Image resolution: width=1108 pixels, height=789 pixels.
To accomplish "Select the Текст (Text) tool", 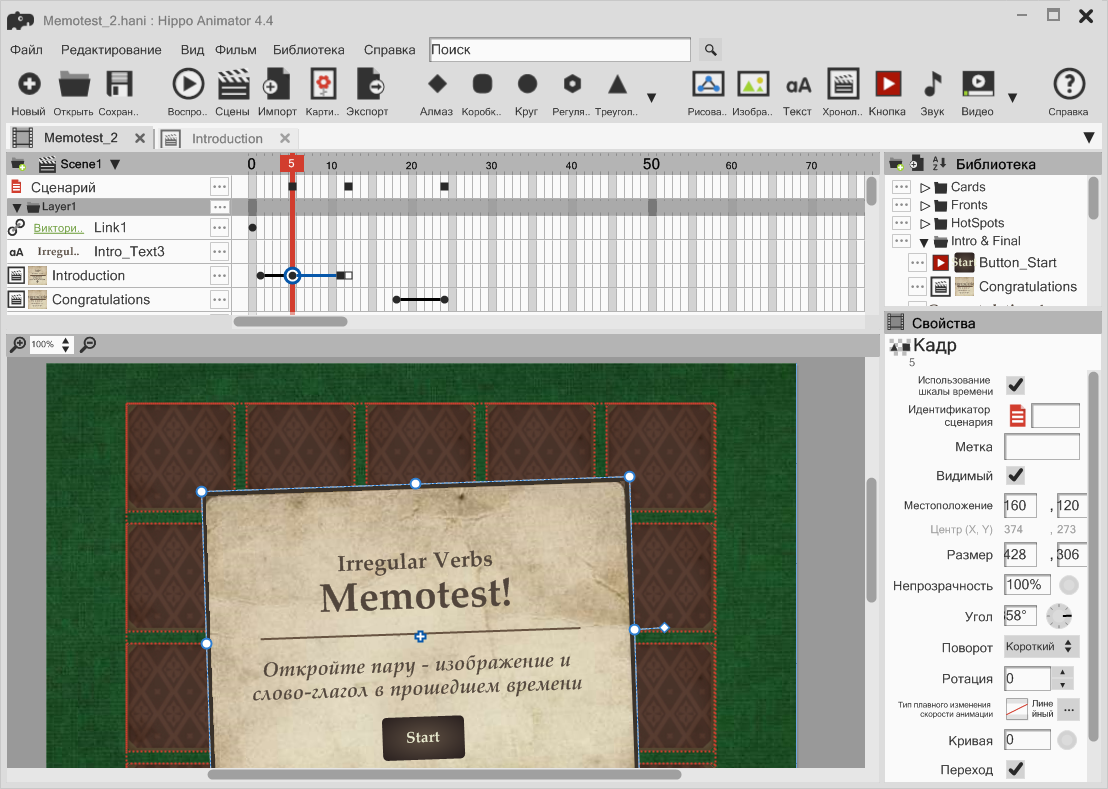I will pyautogui.click(x=798, y=85).
